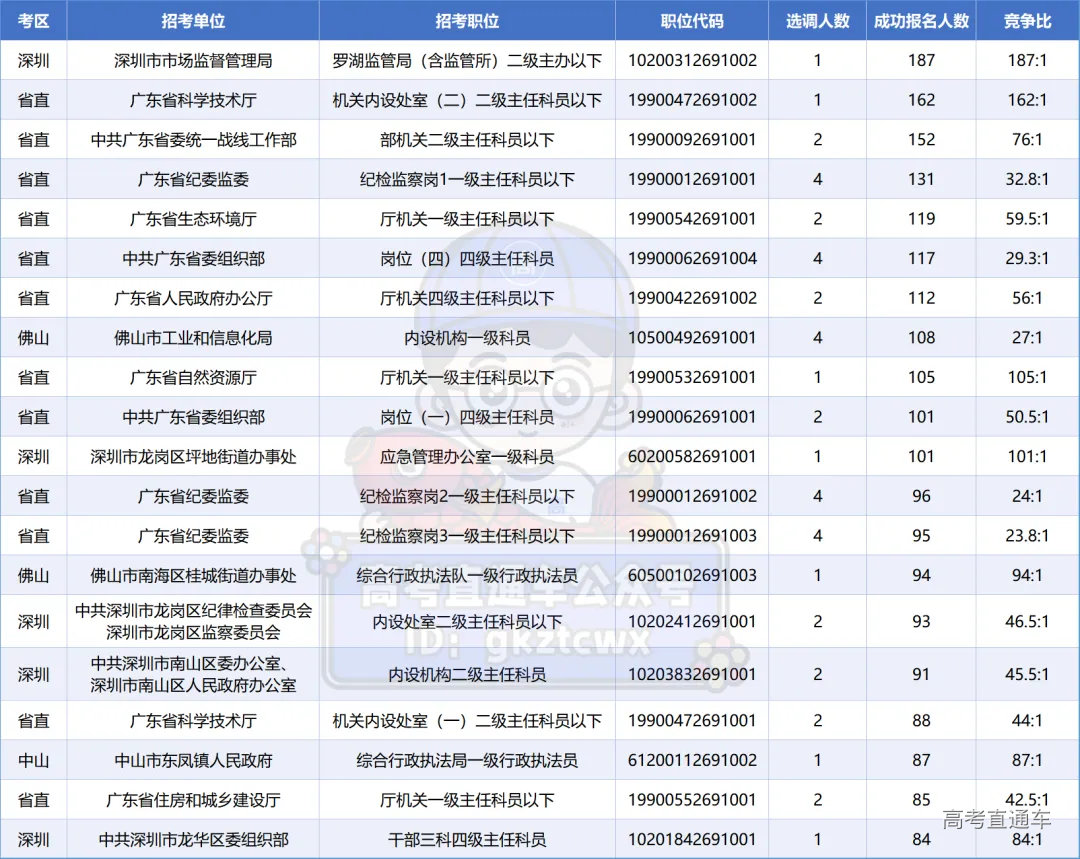Click the 考区 column header
Viewport: 1080px width, 859px height.
pyautogui.click(x=34, y=21)
